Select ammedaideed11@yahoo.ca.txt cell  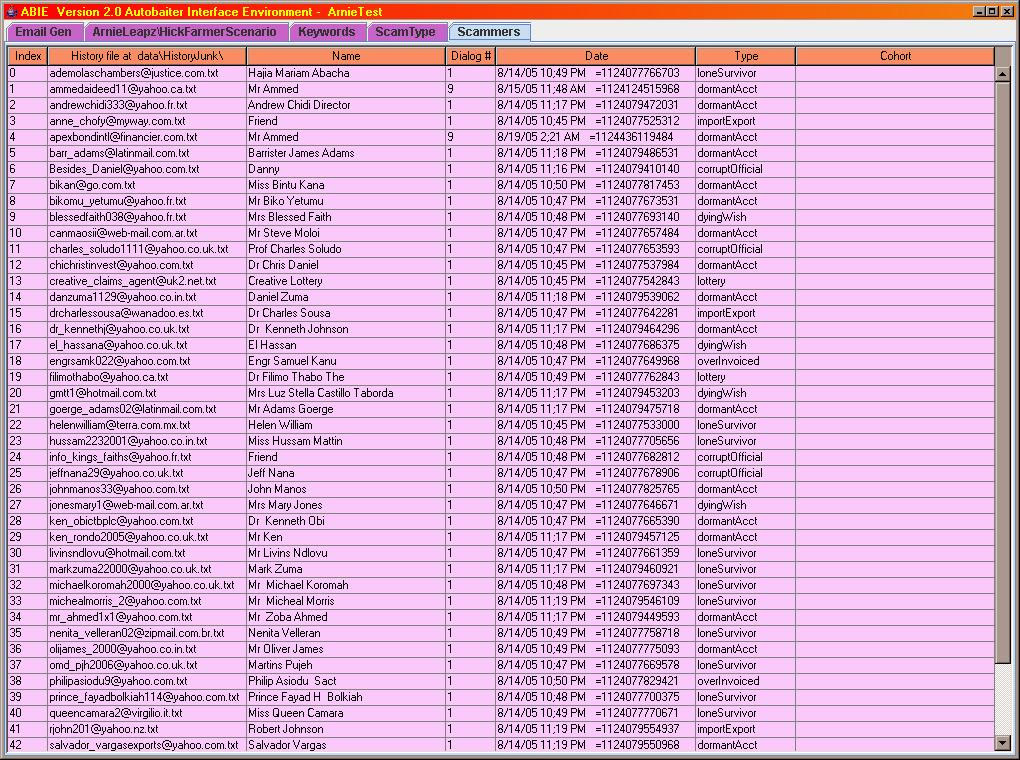point(147,89)
